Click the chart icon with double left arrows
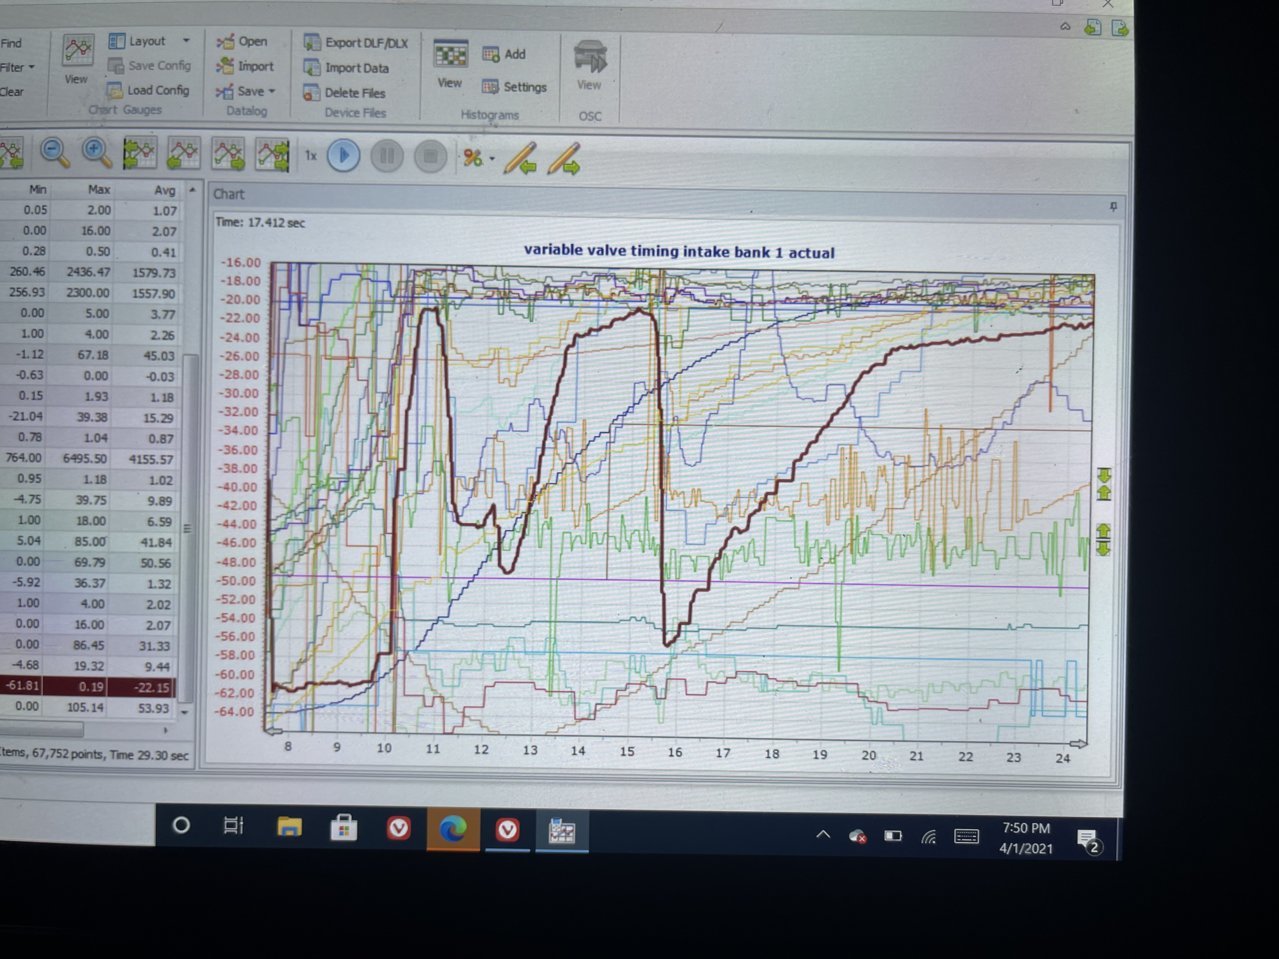Image resolution: width=1279 pixels, height=959 pixels. coord(139,153)
